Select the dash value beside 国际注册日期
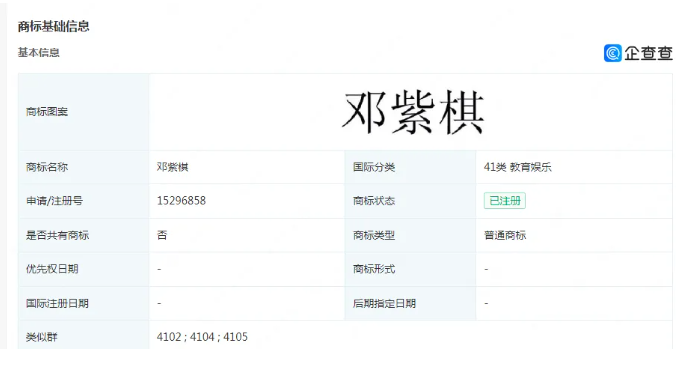The image size is (697, 367). pos(159,303)
